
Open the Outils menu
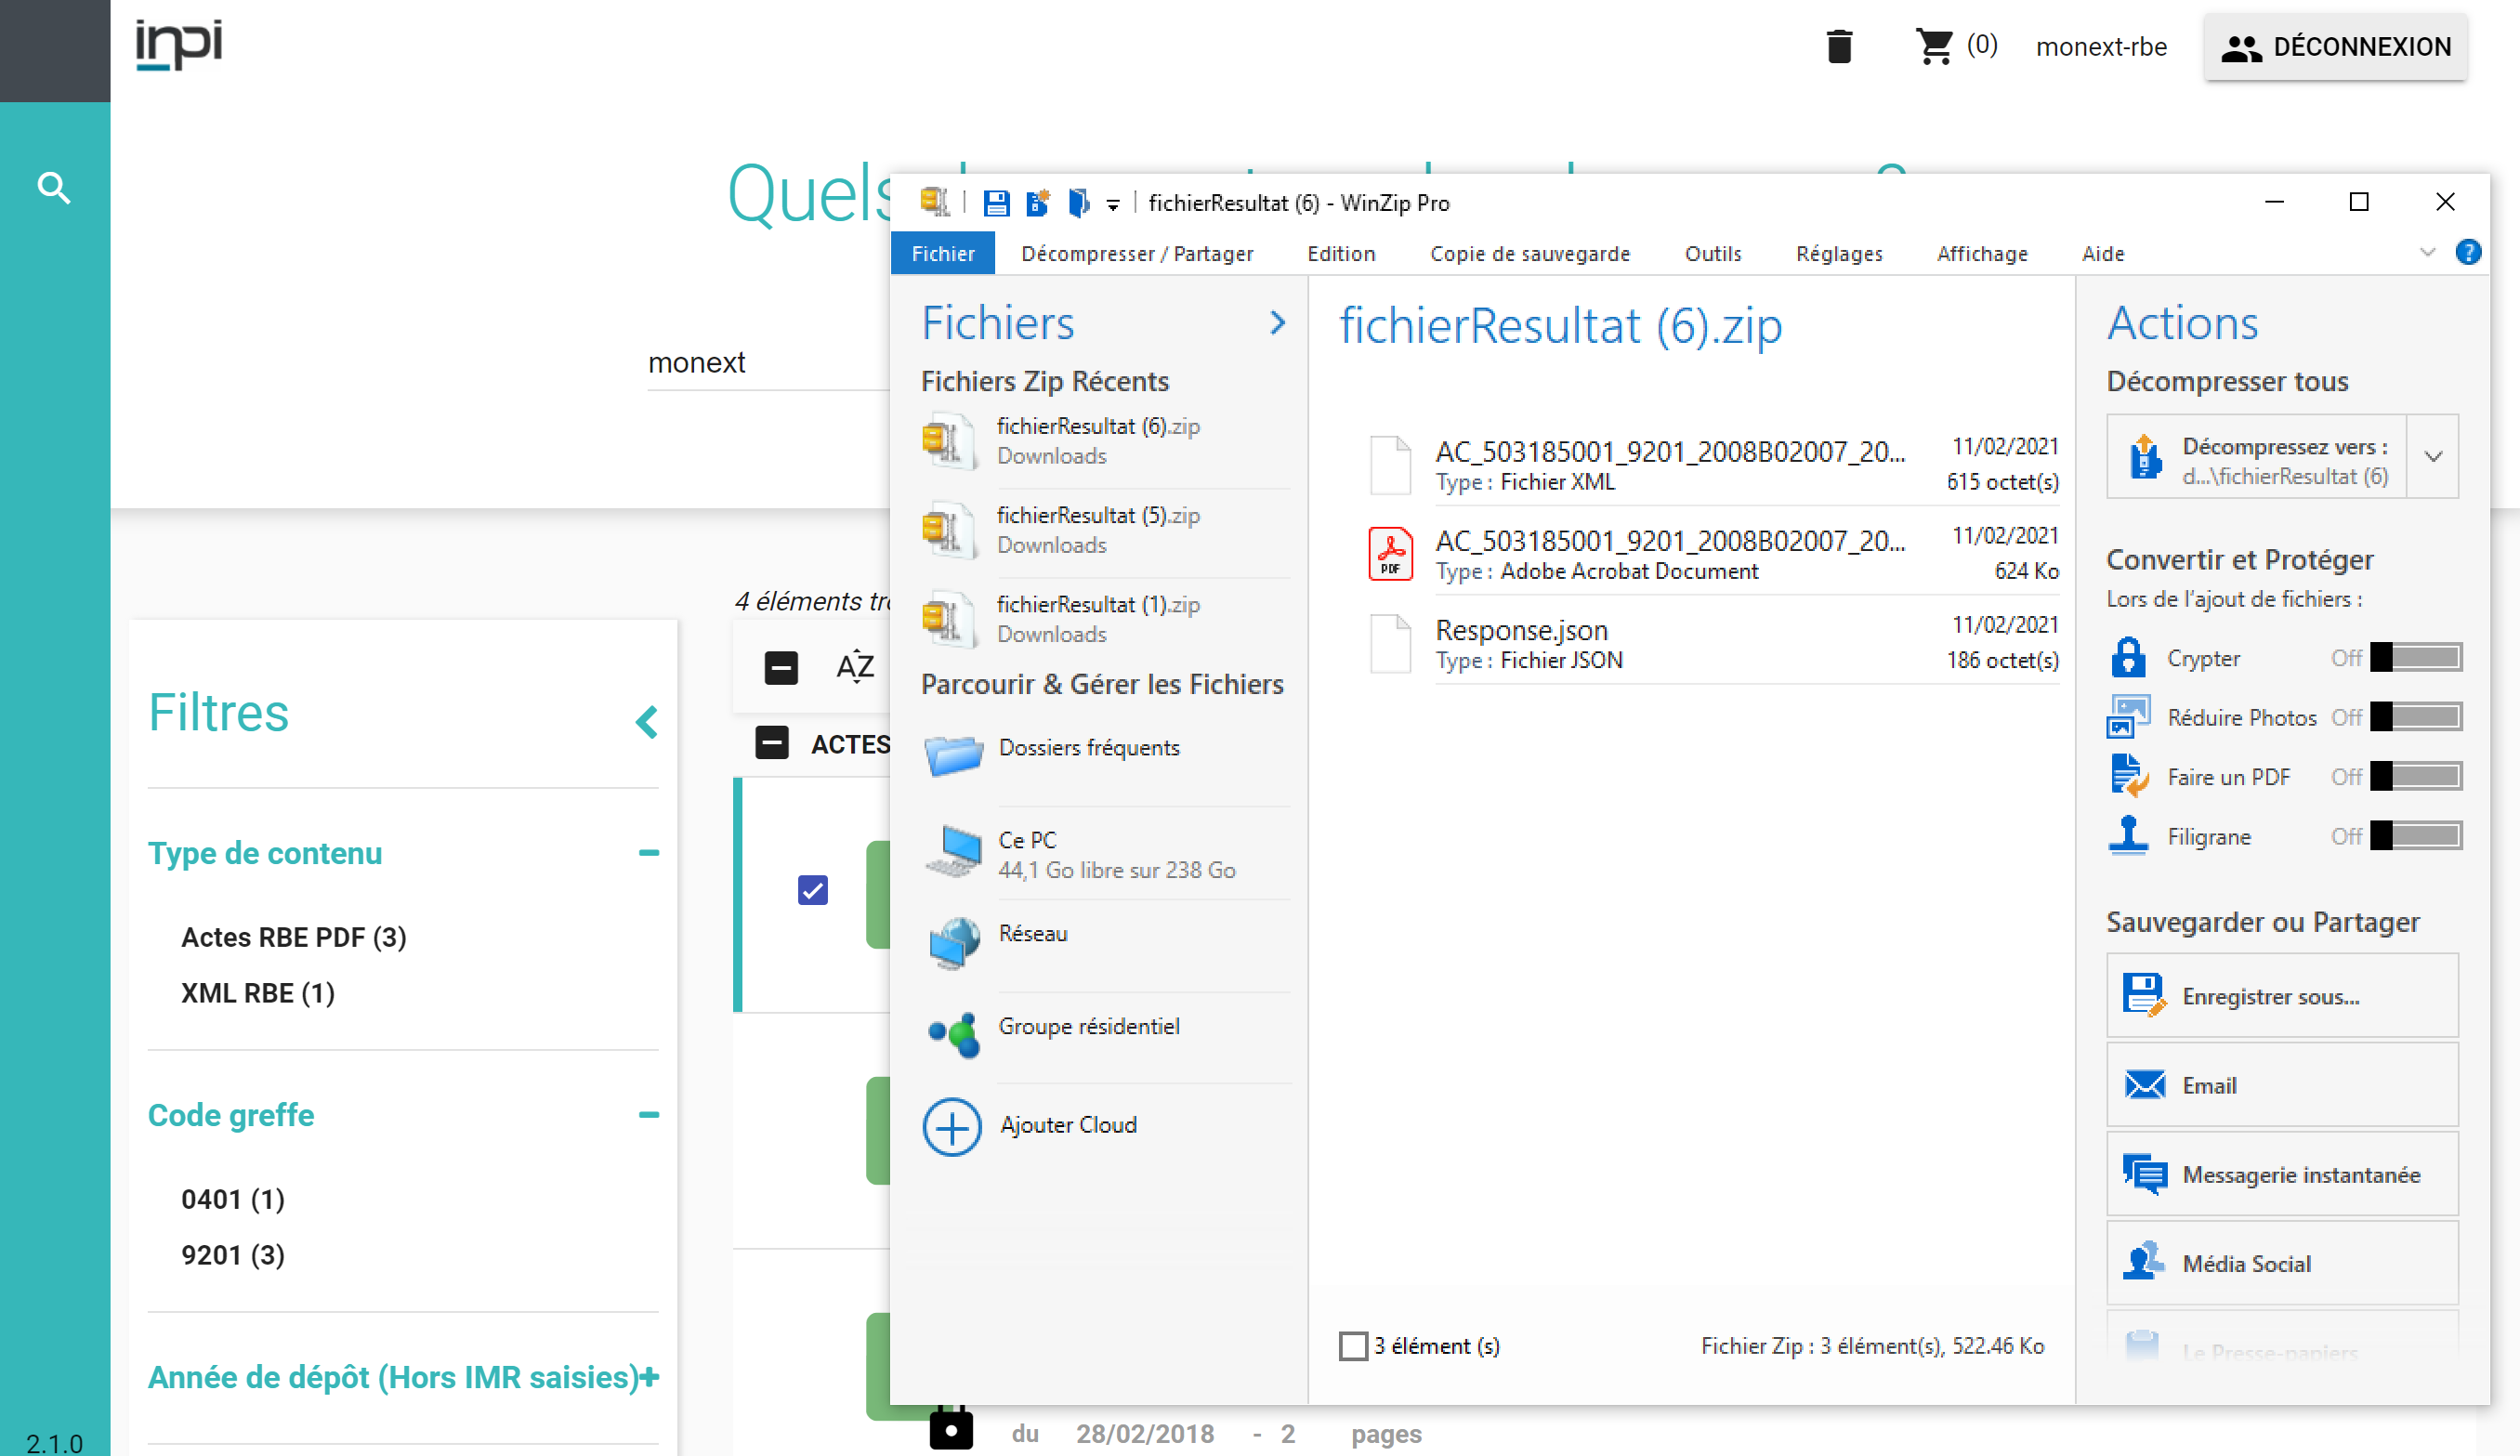1712,254
